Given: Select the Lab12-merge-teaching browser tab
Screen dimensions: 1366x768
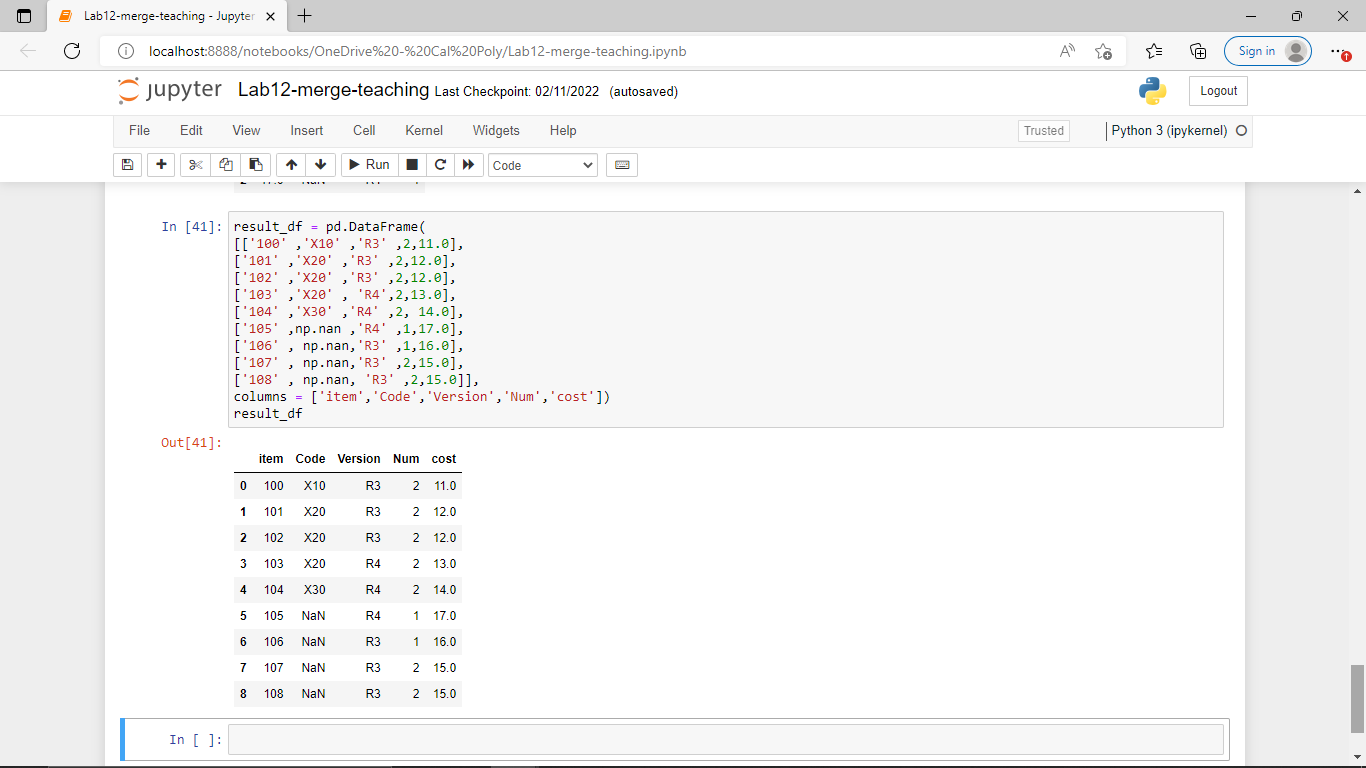Looking at the screenshot, I should coord(168,16).
